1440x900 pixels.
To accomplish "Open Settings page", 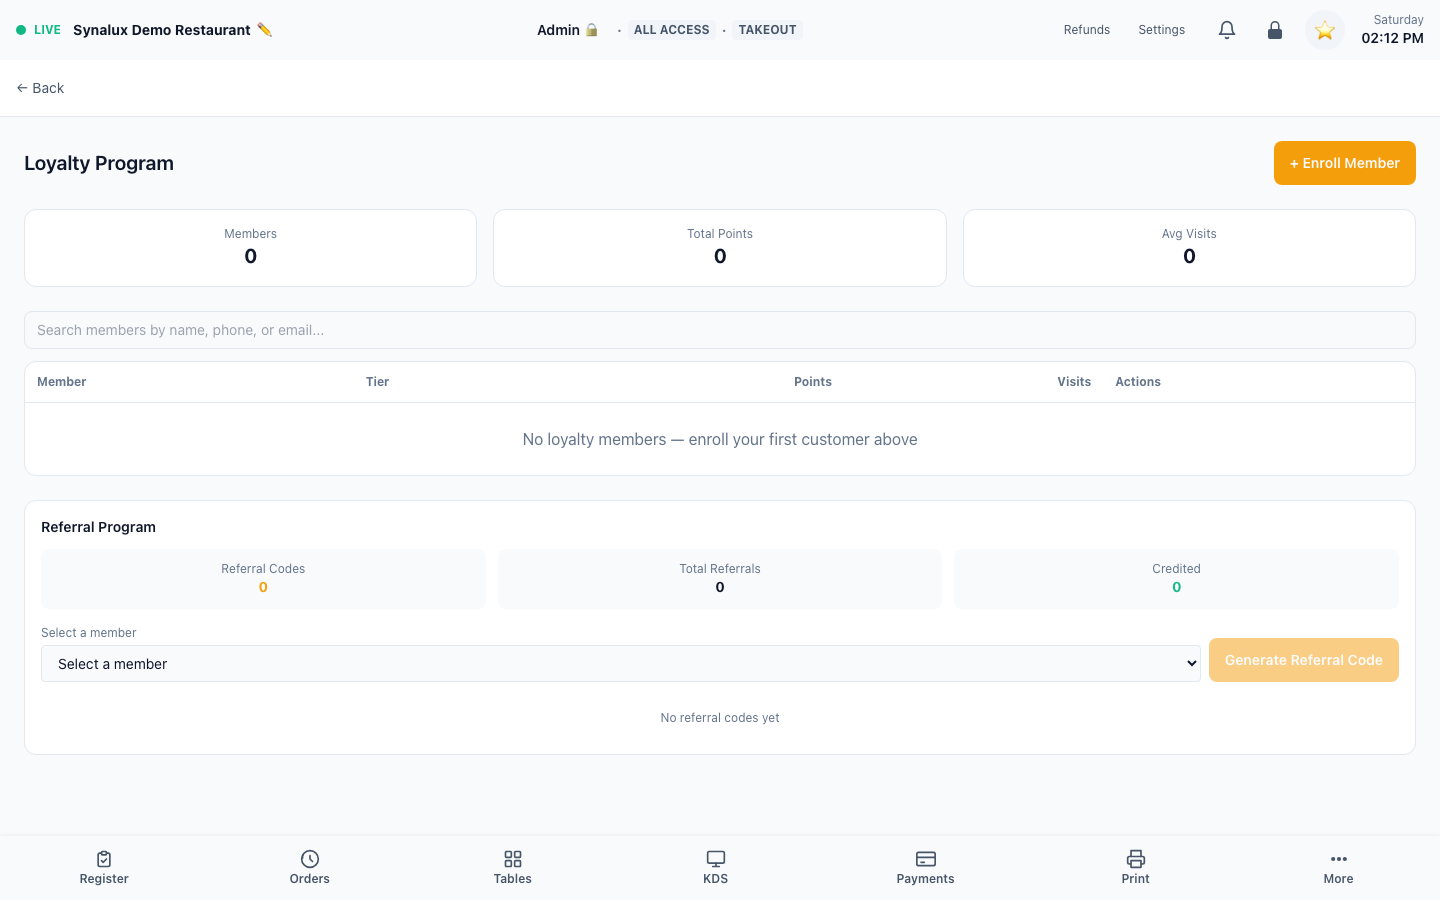I will click(1162, 30).
